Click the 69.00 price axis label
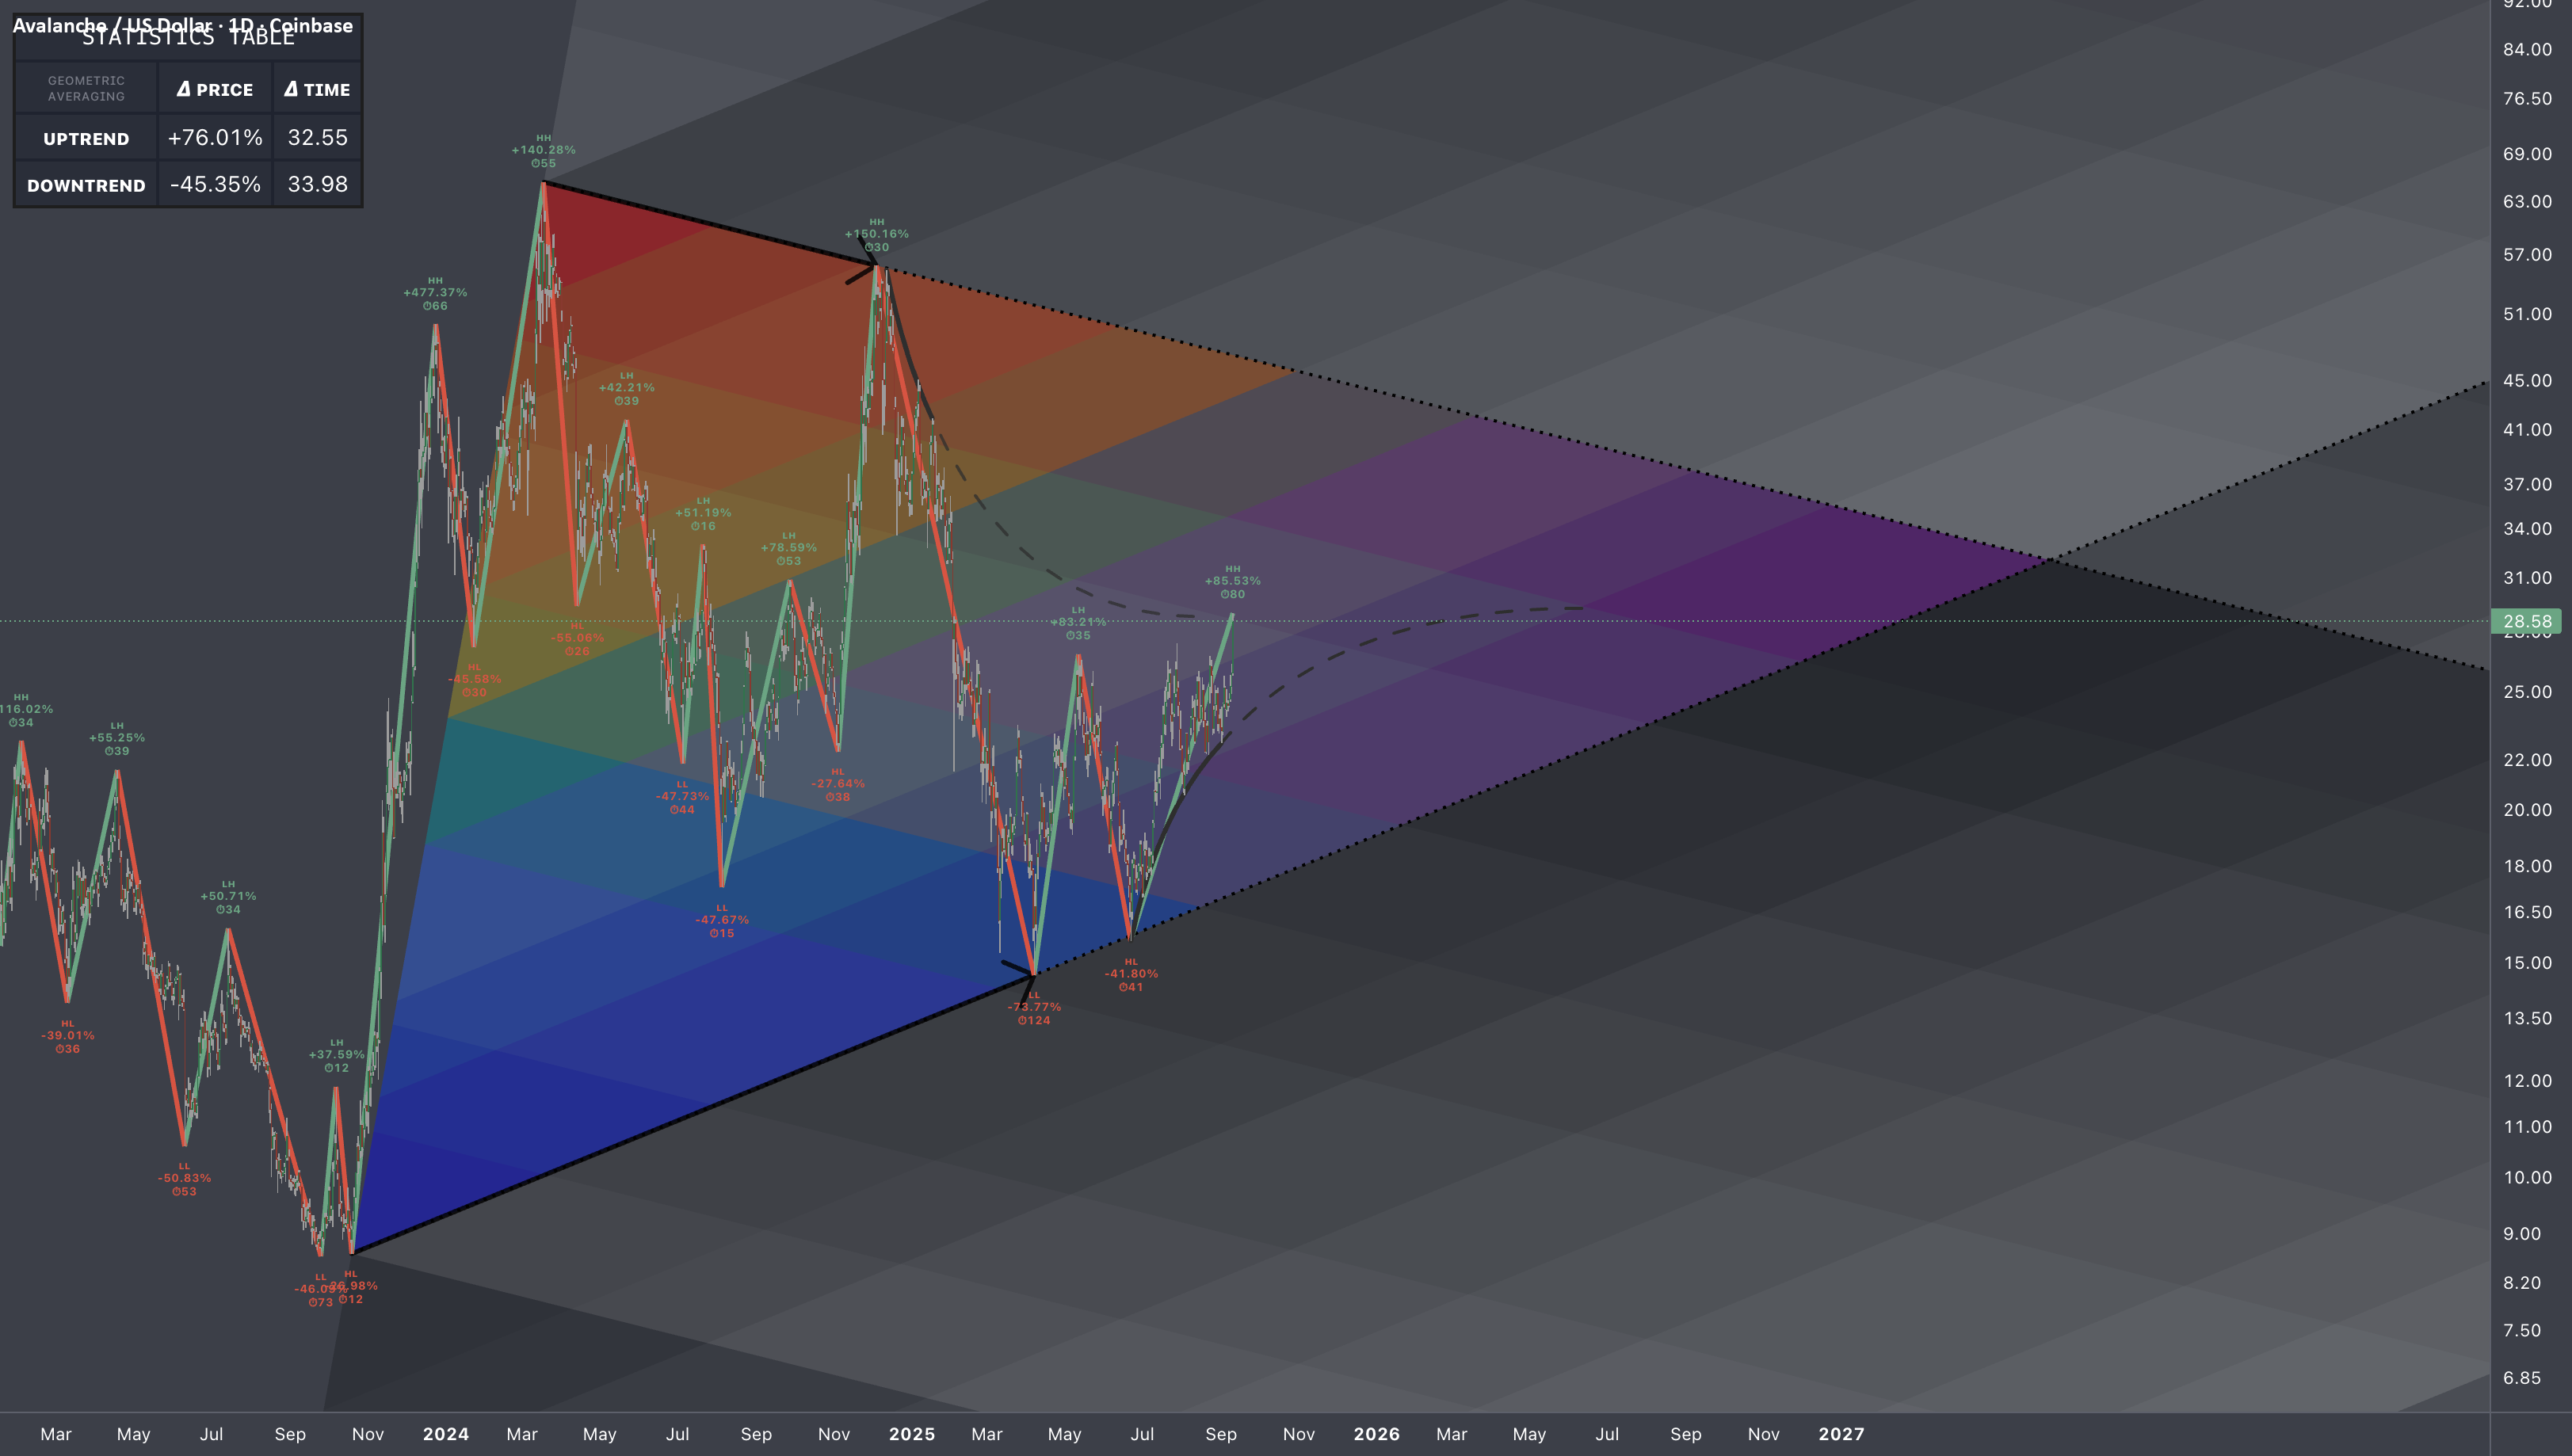2572x1456 pixels. coord(2527,154)
